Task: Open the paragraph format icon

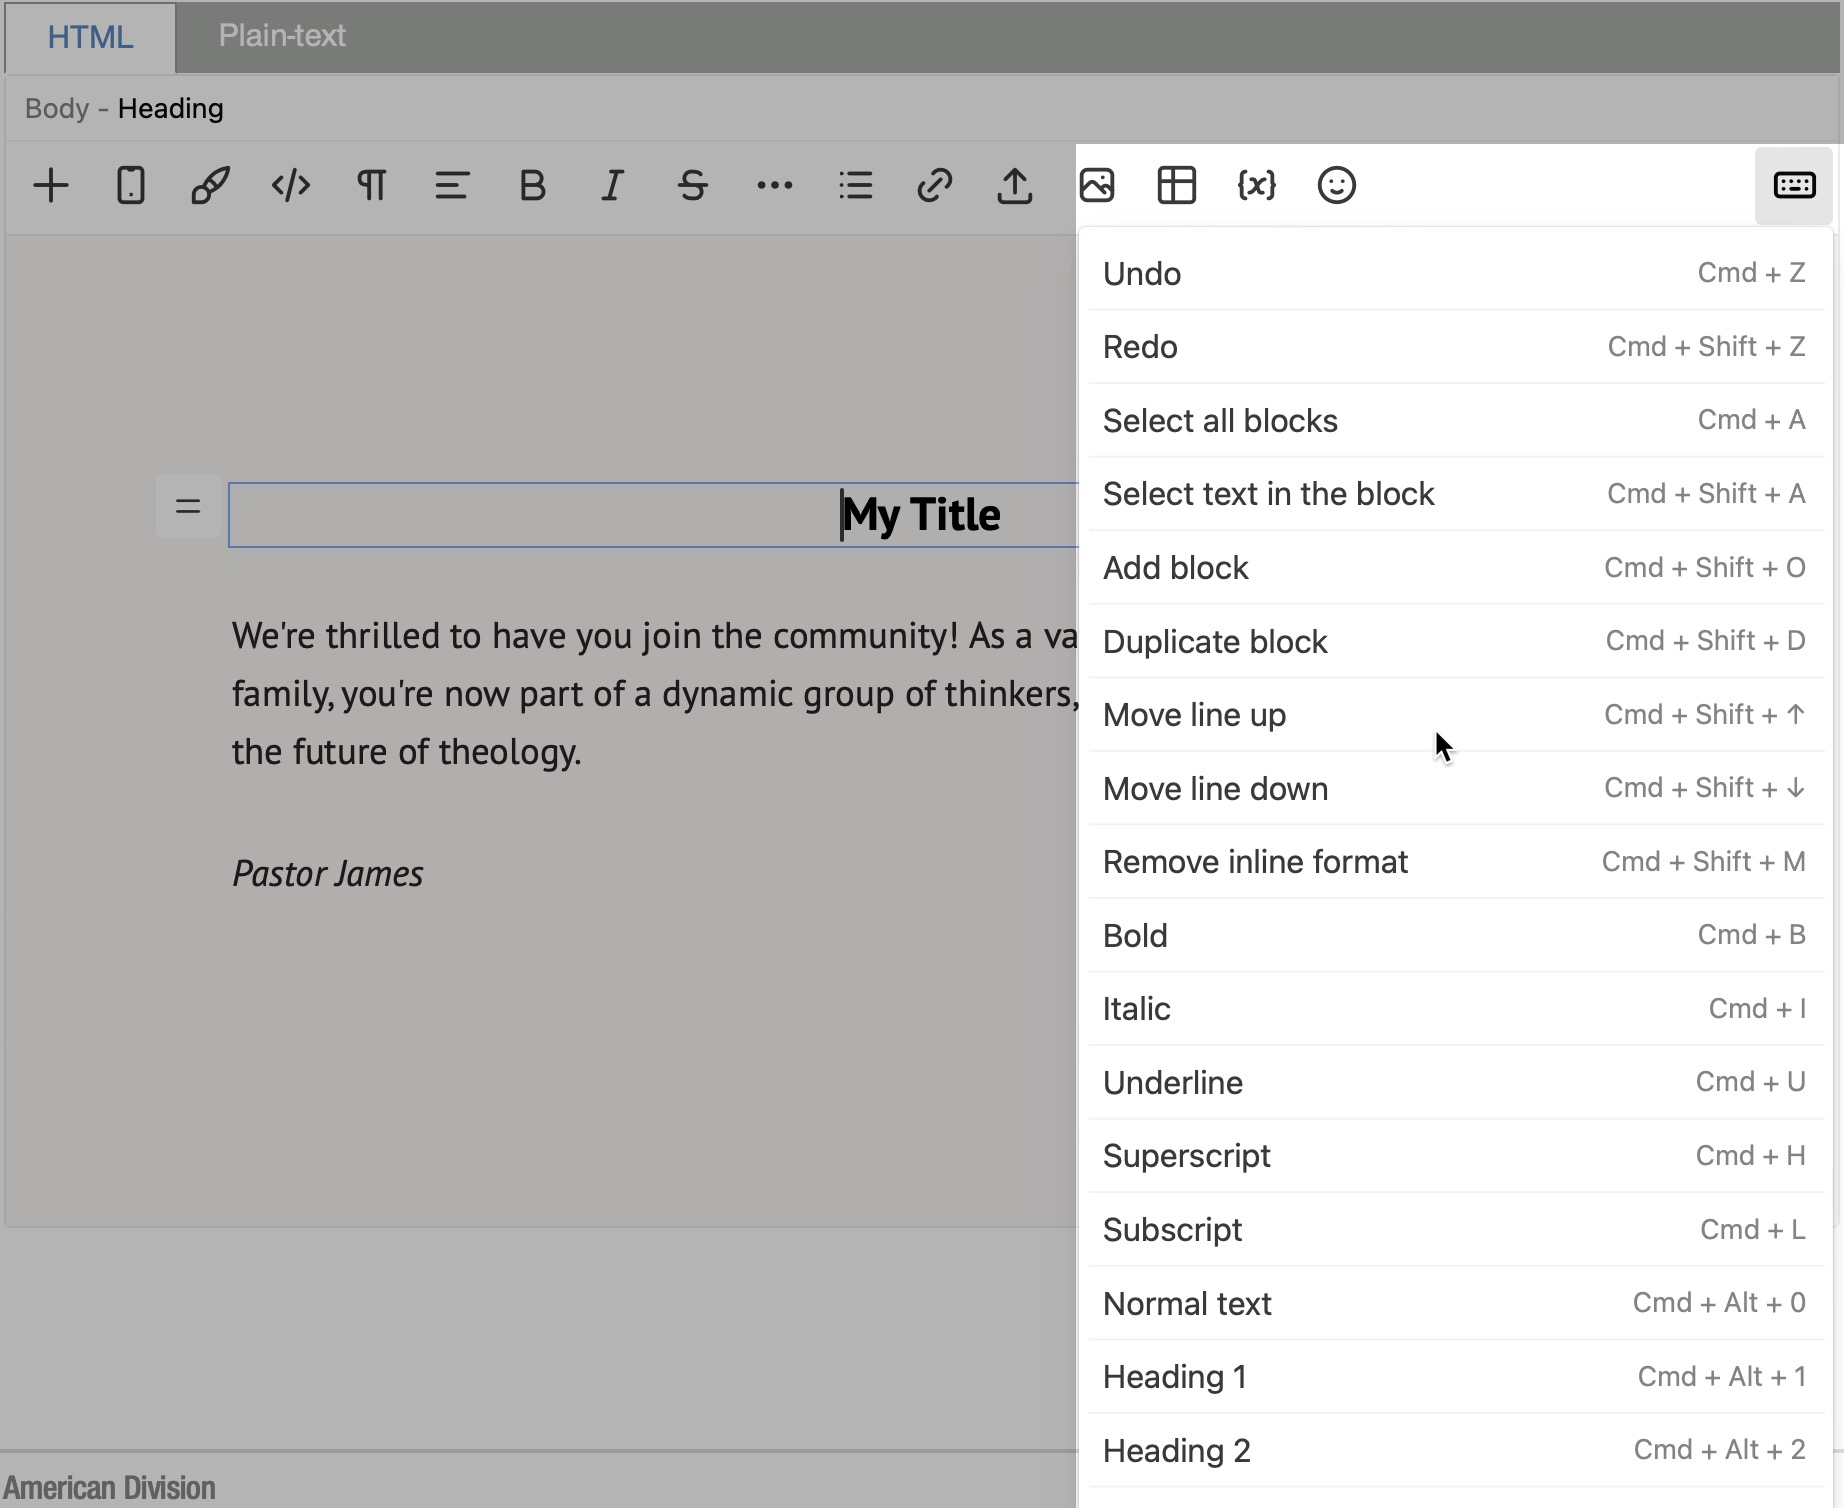Action: [x=371, y=186]
